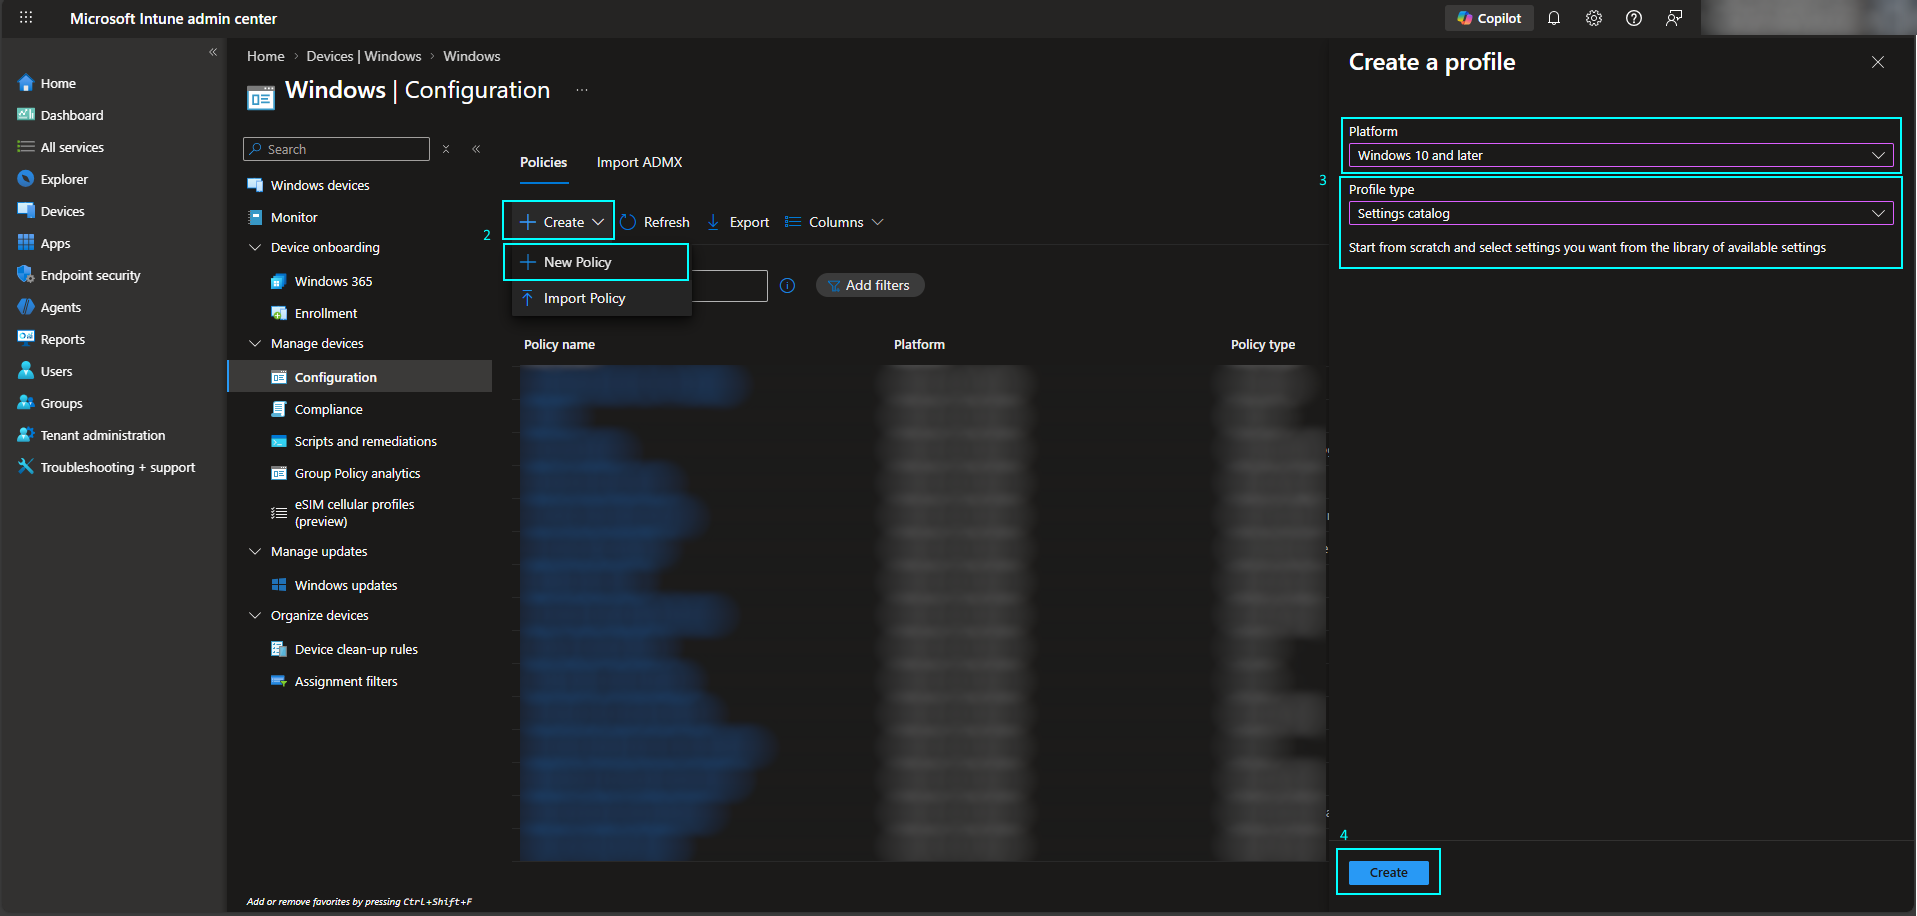Refresh the policies list

655,222
